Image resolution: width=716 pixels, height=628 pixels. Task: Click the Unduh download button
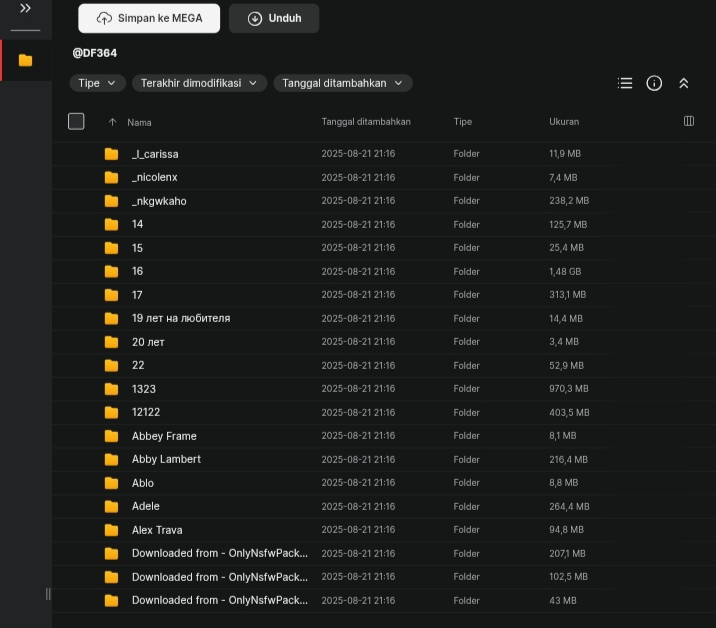tap(274, 18)
